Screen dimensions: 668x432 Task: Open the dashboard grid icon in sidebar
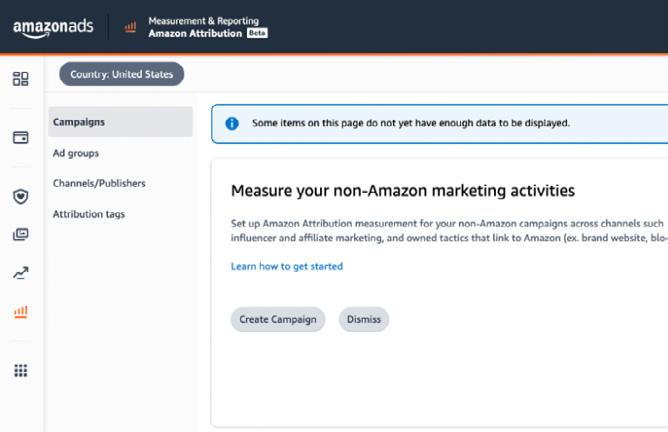click(21, 79)
